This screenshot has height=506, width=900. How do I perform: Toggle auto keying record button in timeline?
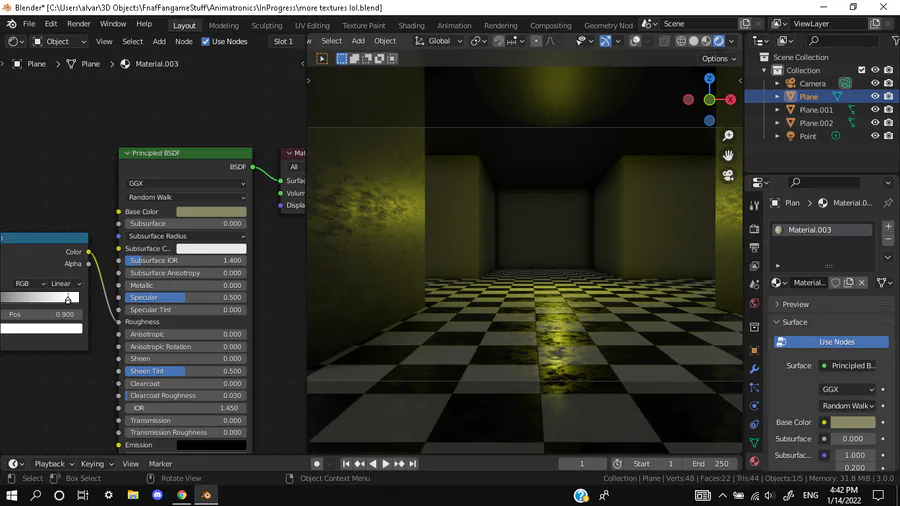(x=317, y=464)
